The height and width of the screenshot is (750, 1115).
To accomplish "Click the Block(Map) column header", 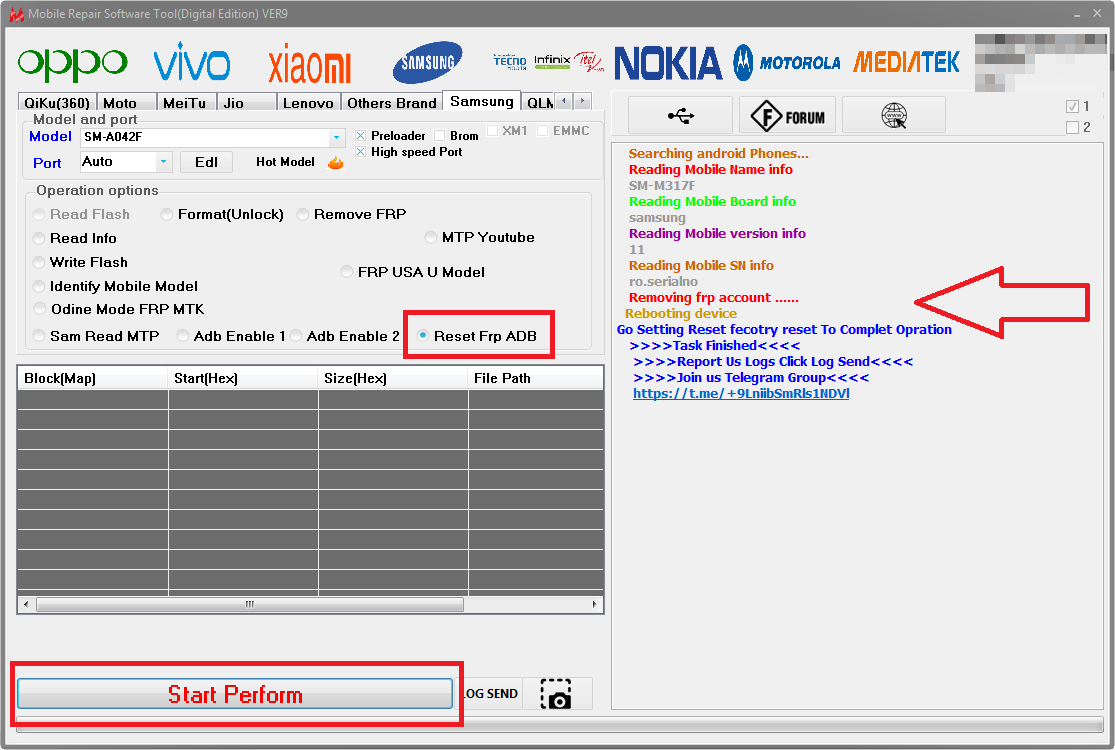I will click(x=93, y=378).
